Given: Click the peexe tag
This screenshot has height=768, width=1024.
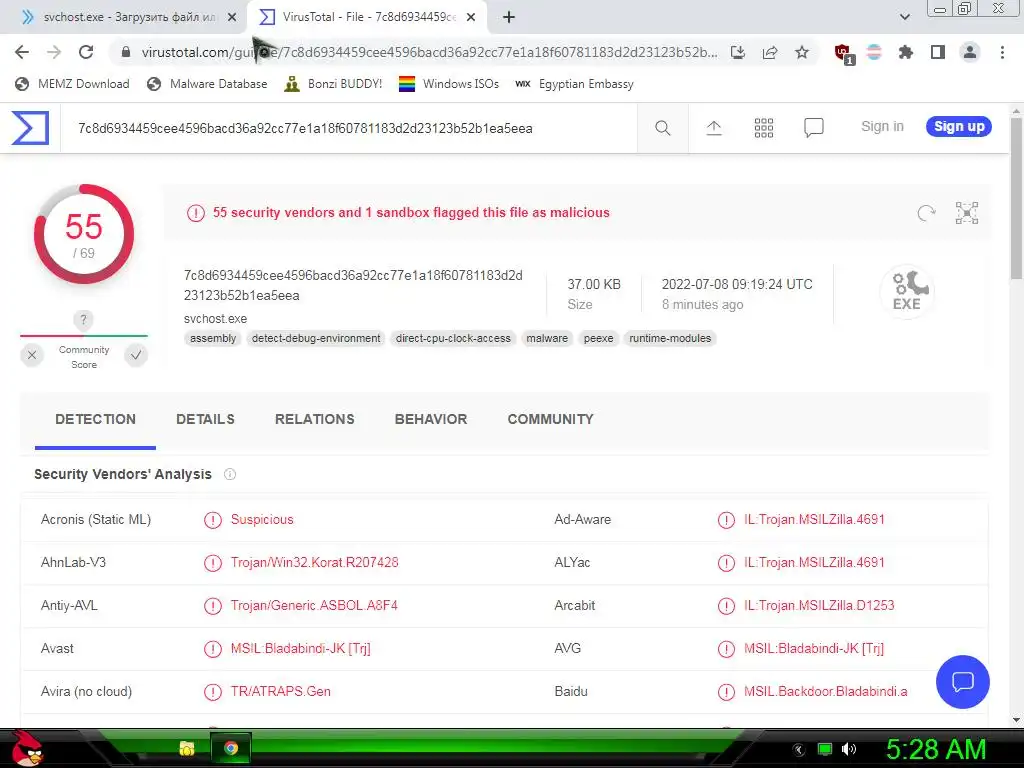Looking at the screenshot, I should (x=598, y=338).
